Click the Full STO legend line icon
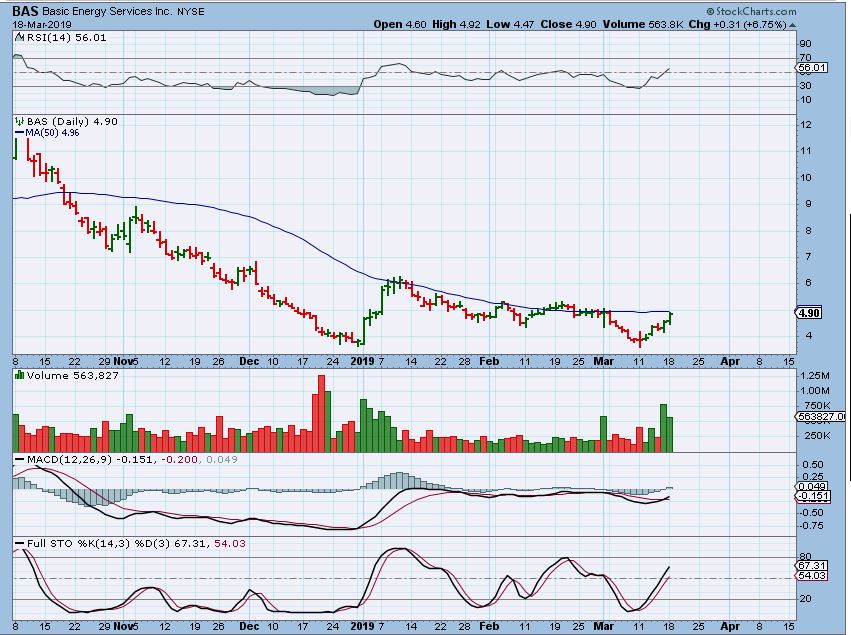The height and width of the screenshot is (635, 851). 19,543
